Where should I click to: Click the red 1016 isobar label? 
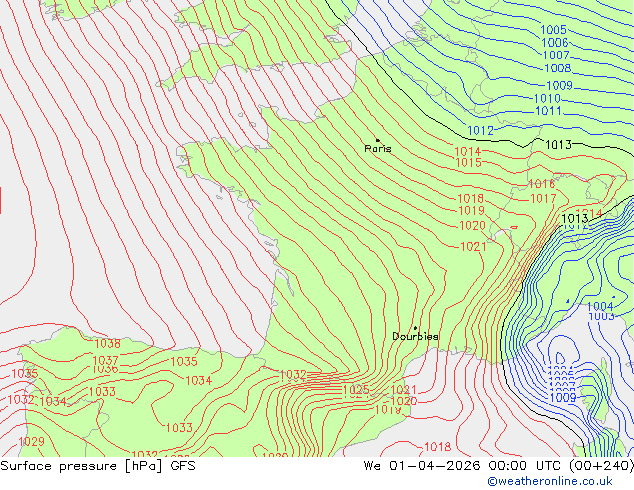pos(542,184)
